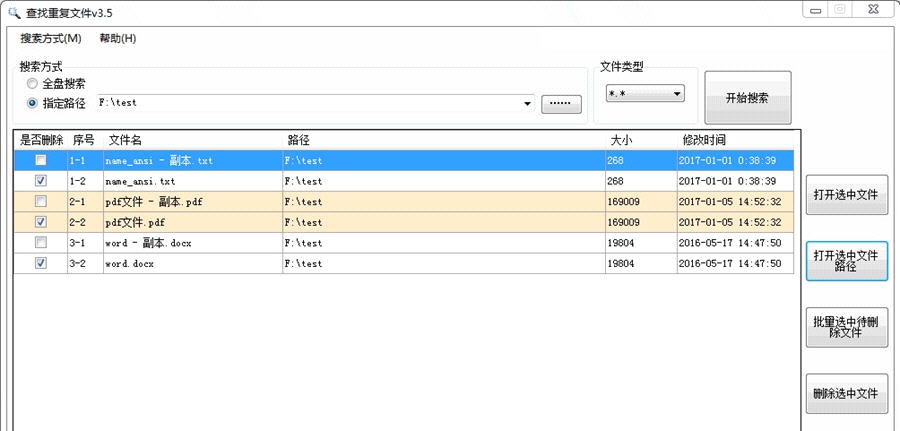Screen dimensions: 900x431
Task: Select the 指定路径 radio button
Action: coord(32,103)
